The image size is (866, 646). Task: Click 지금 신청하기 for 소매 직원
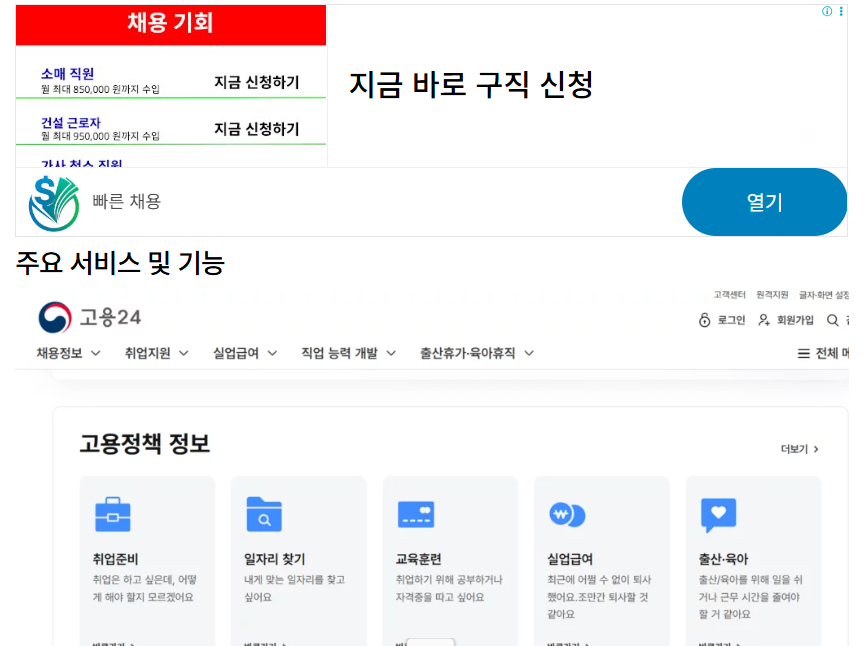[257, 82]
